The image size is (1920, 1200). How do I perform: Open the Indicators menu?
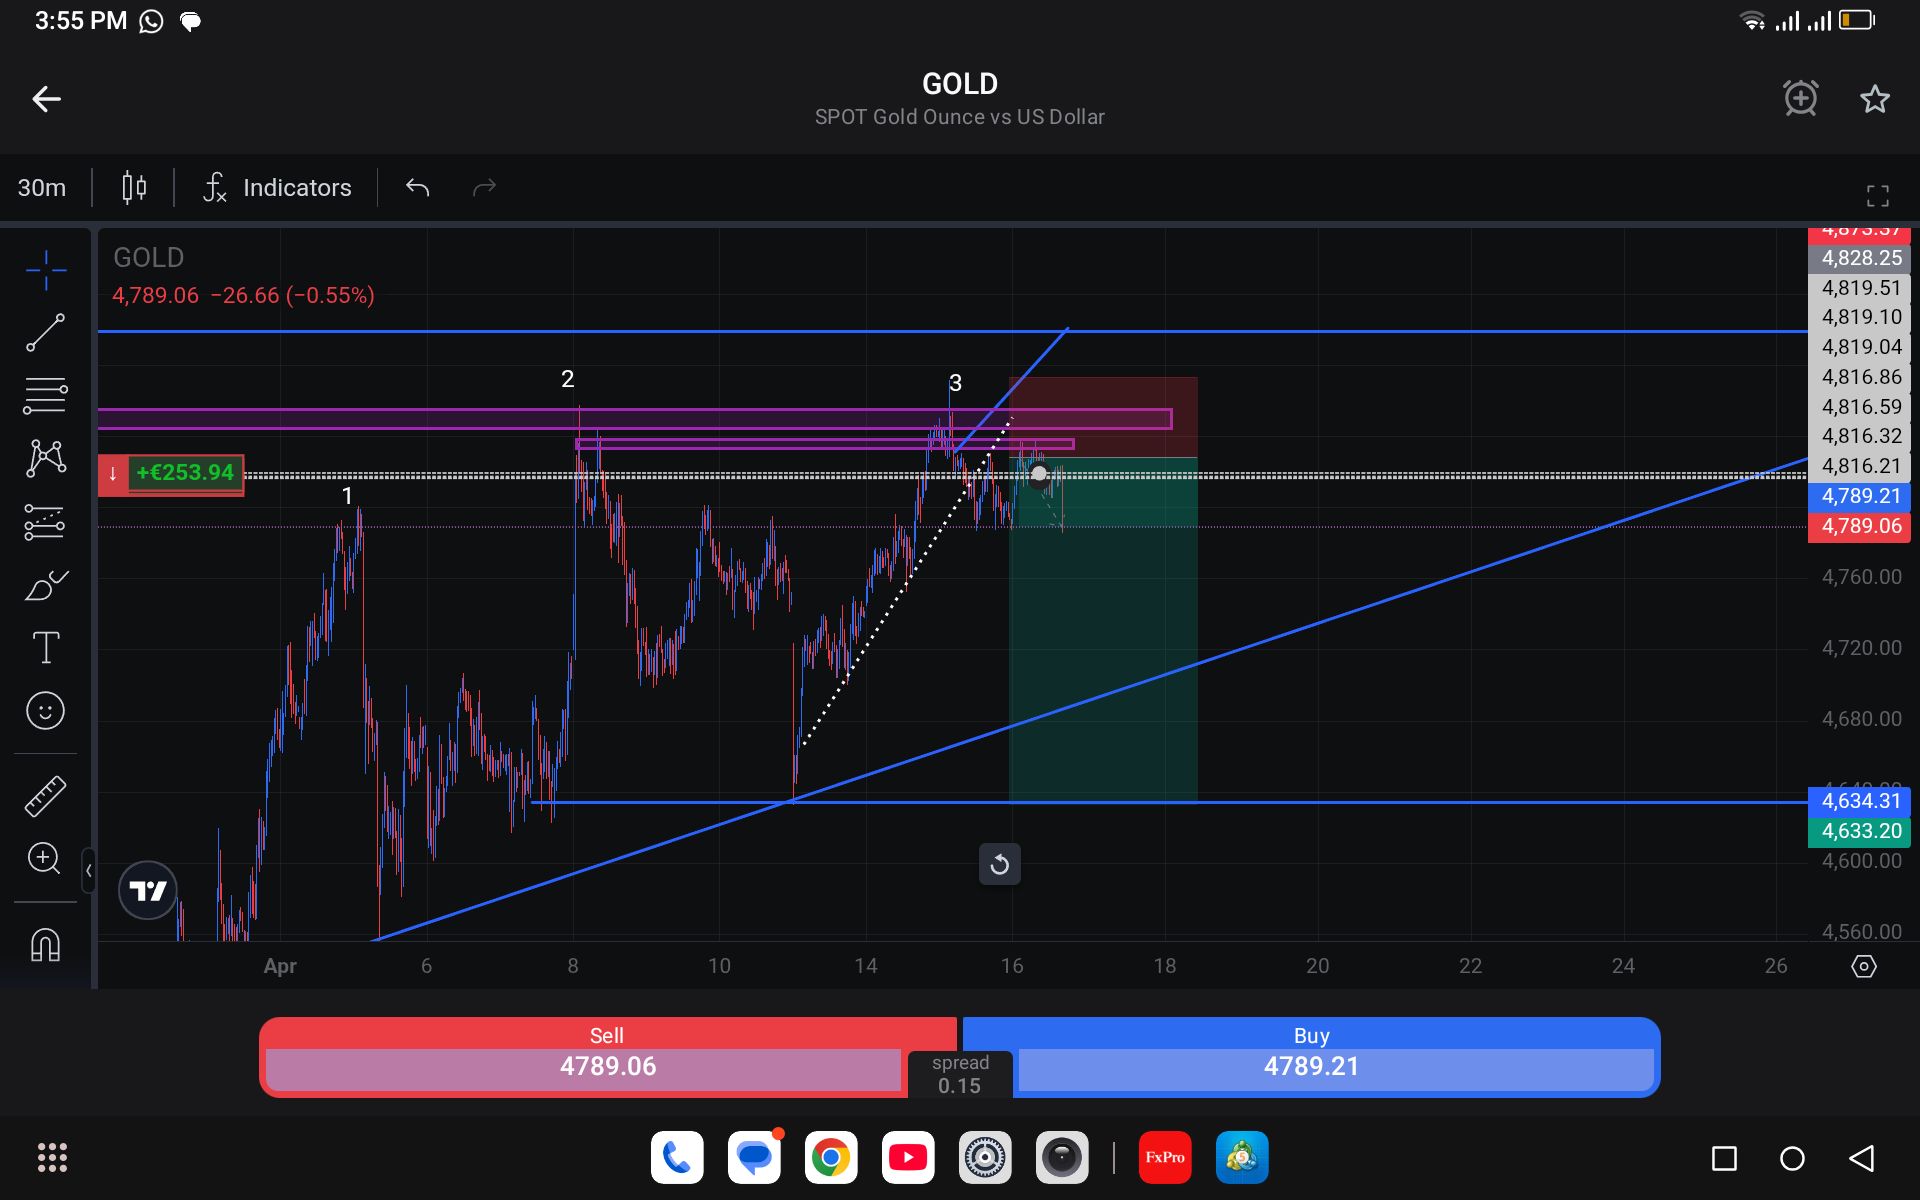[278, 188]
